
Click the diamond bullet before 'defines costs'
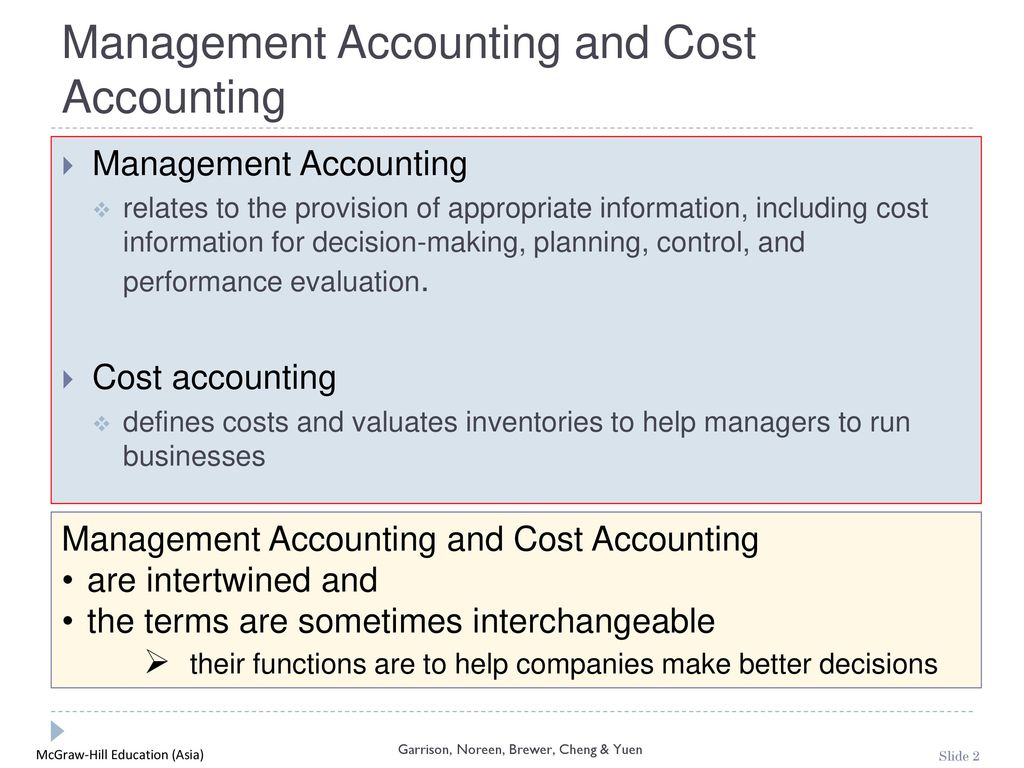pos(101,424)
